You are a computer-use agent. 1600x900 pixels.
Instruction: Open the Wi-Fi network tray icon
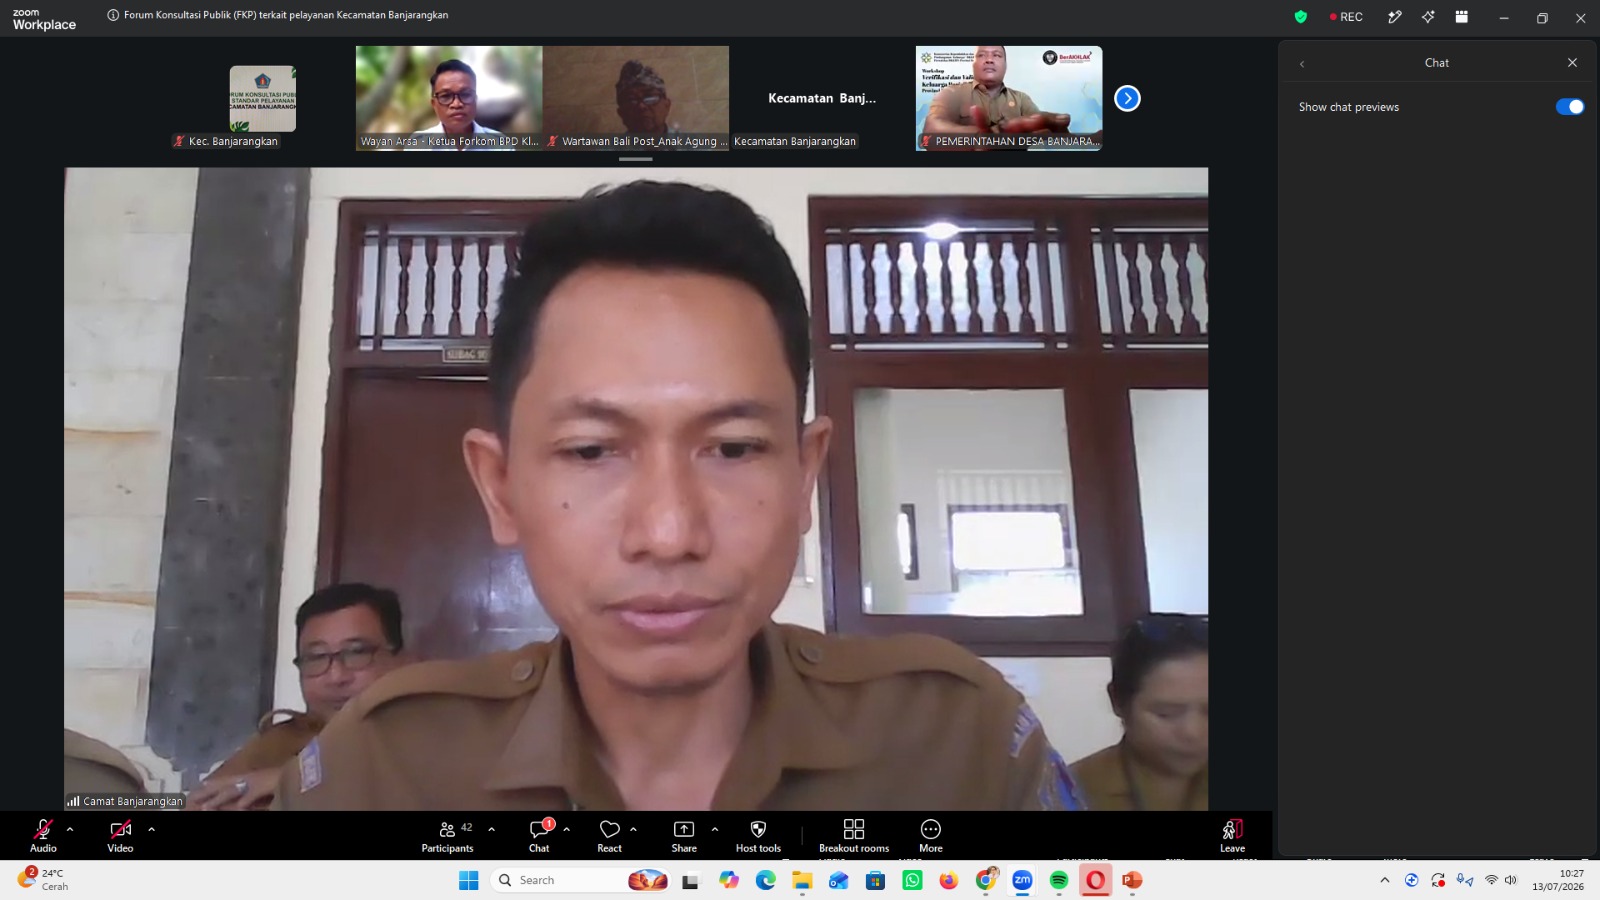tap(1491, 880)
